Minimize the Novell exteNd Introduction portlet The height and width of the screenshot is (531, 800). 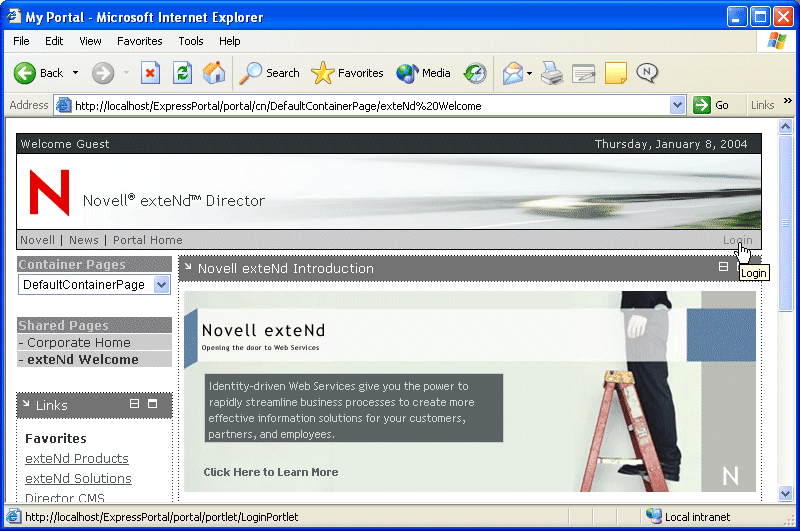(723, 266)
